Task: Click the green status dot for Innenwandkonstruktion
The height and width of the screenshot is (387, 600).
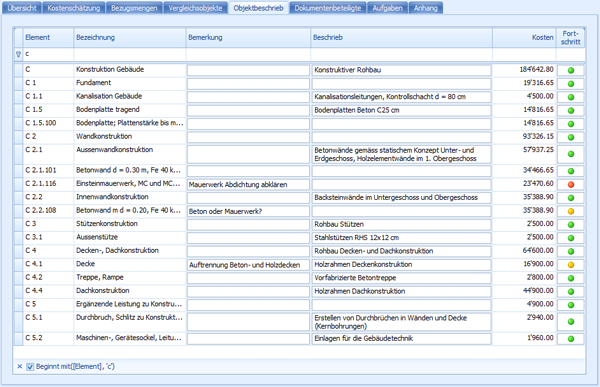Action: pyautogui.click(x=571, y=198)
